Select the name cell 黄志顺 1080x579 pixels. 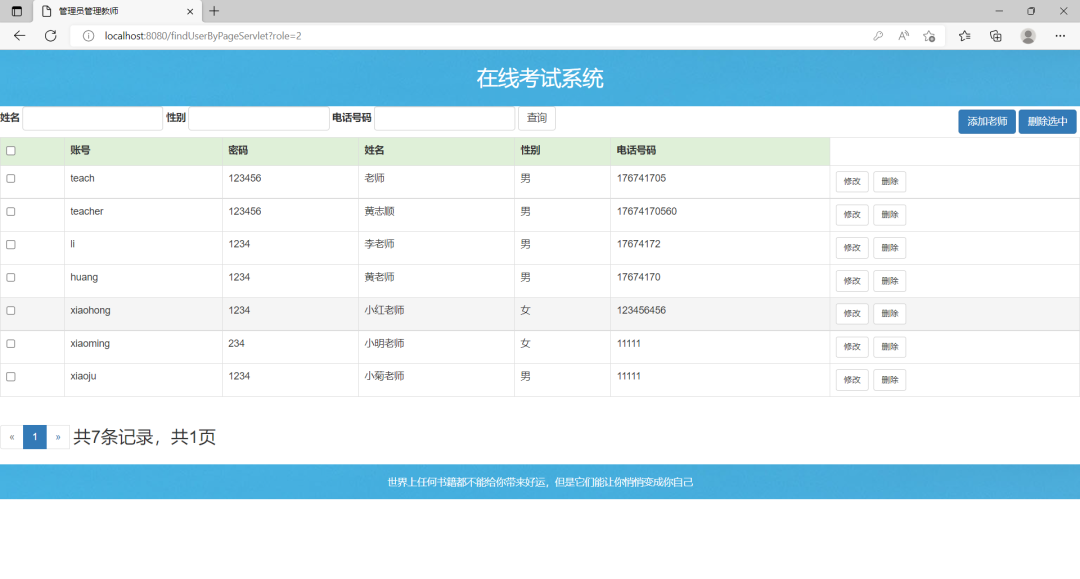coord(380,211)
